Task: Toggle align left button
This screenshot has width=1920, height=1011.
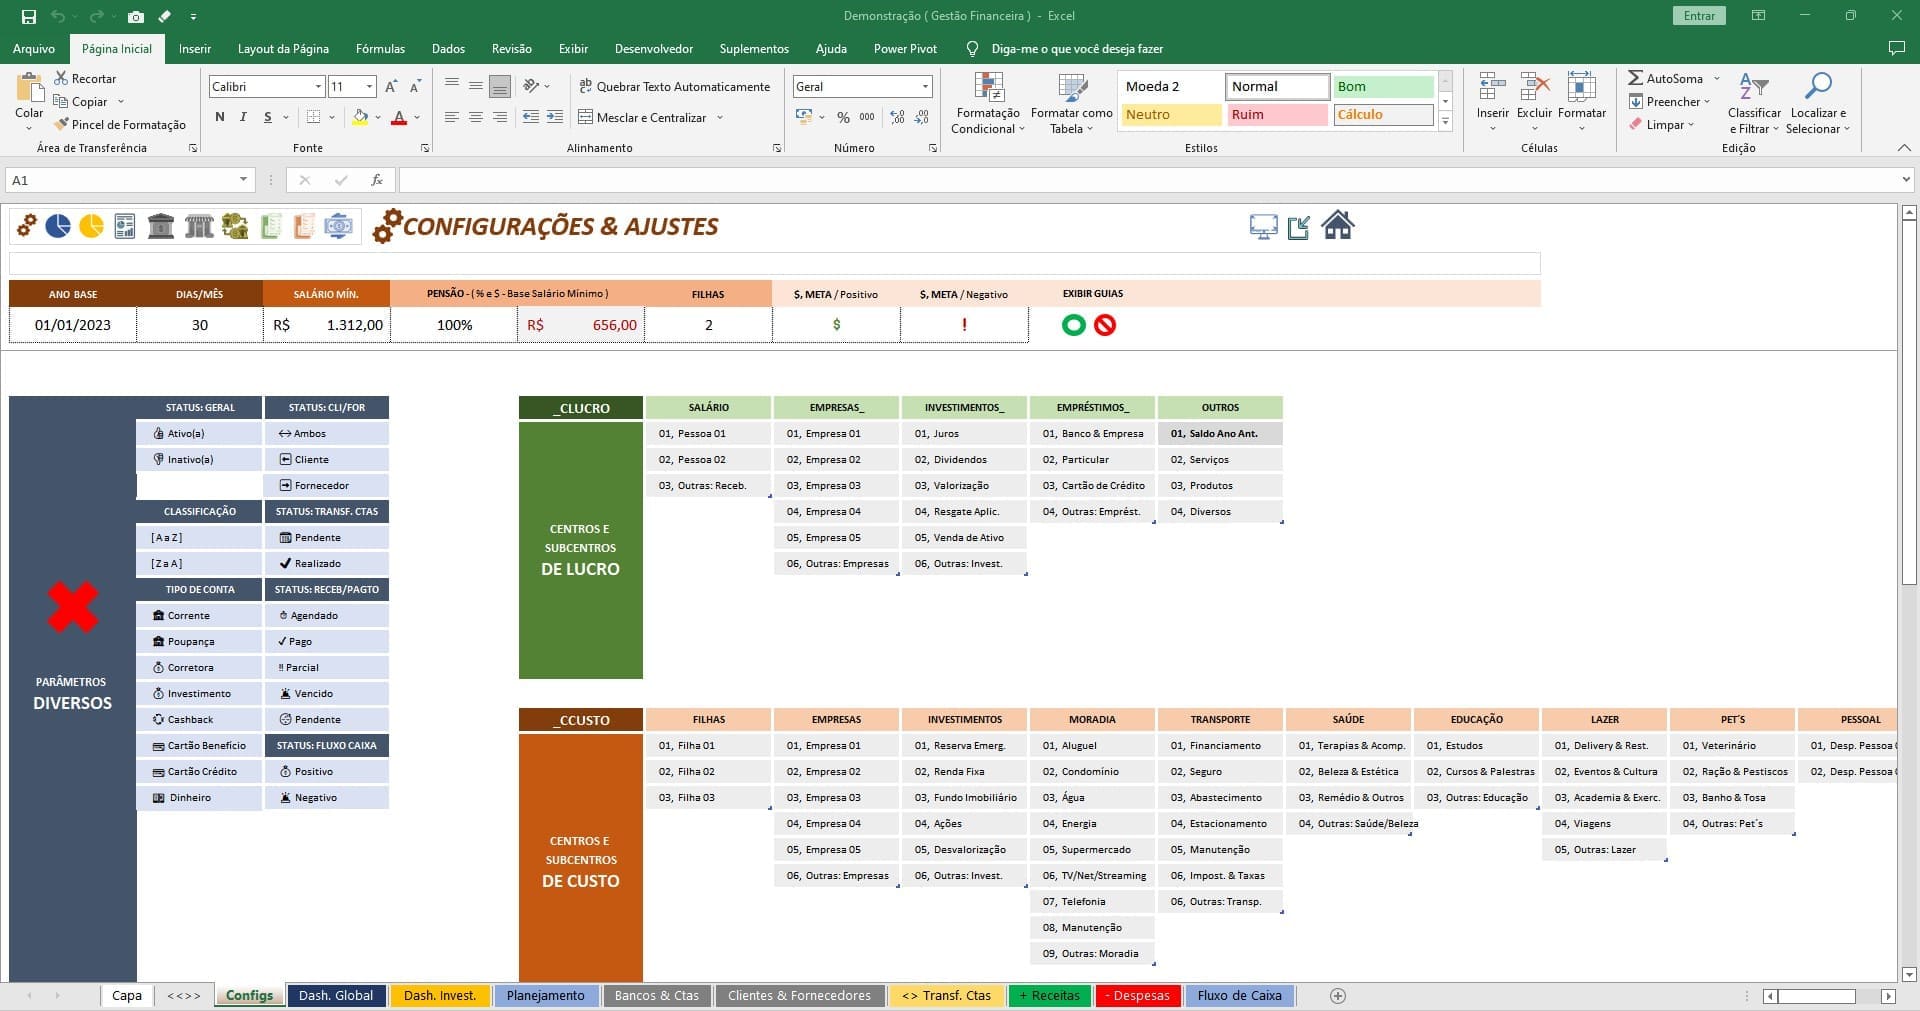Action: click(452, 118)
